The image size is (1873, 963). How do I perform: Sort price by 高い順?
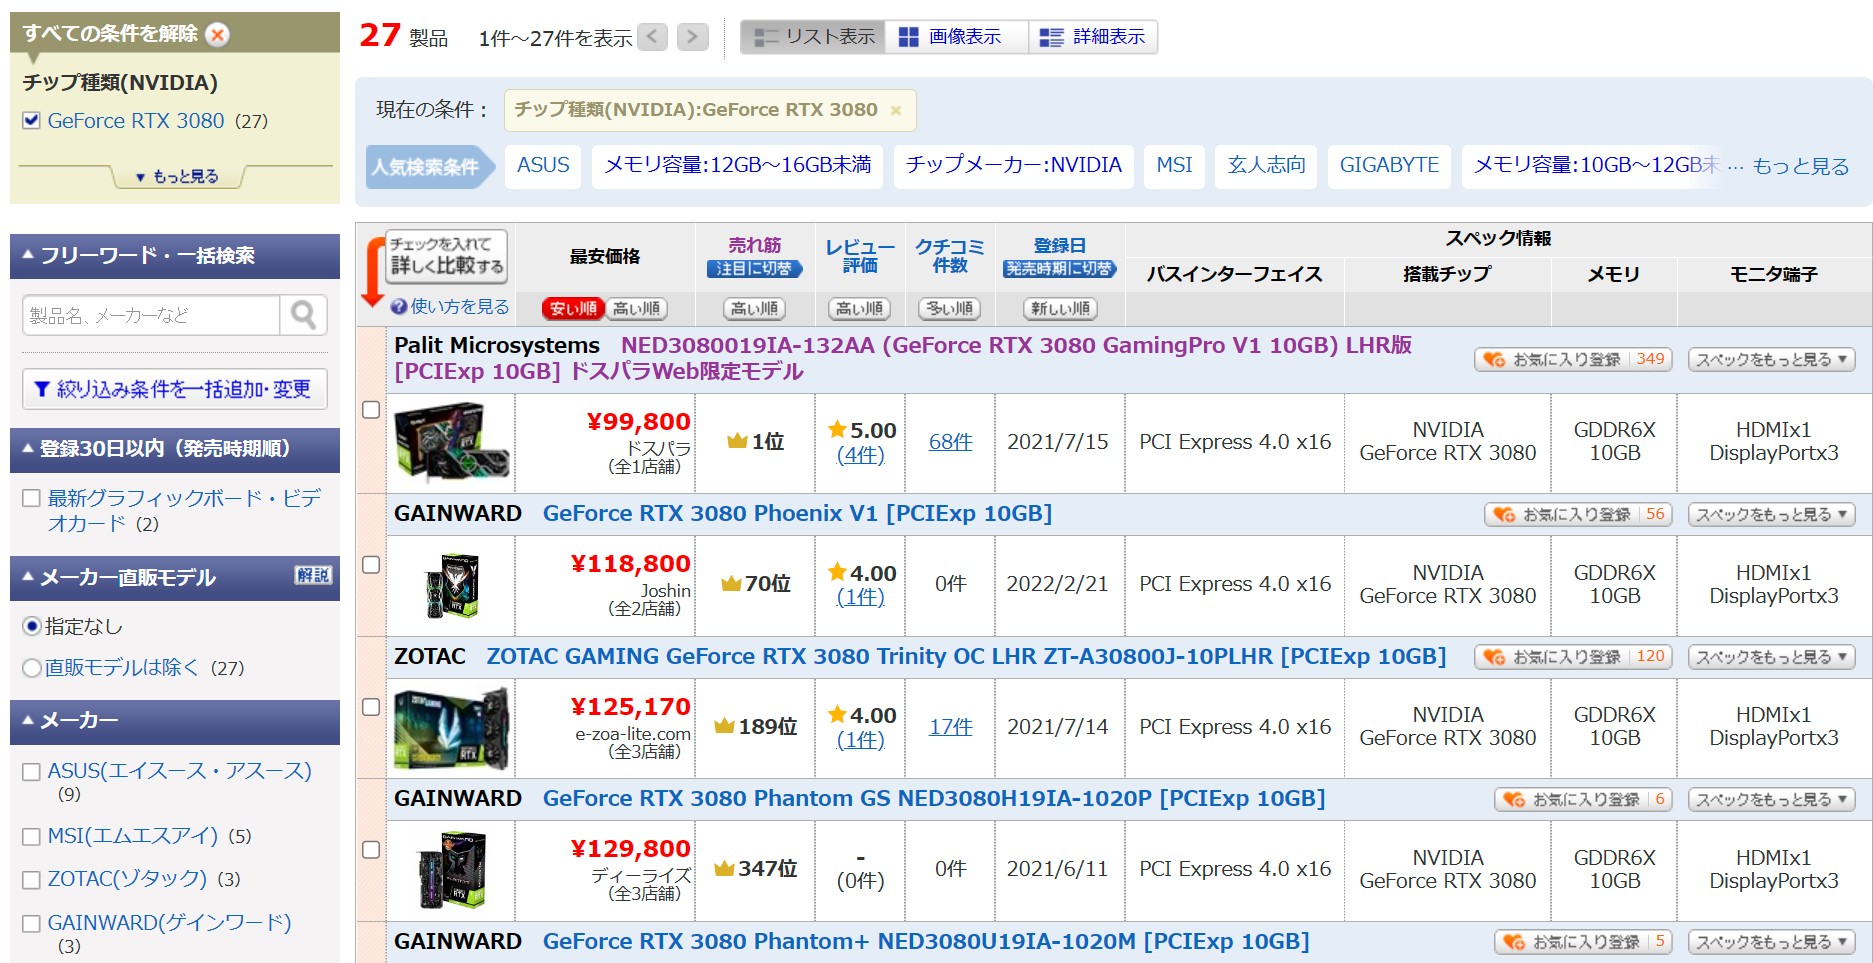tap(635, 309)
